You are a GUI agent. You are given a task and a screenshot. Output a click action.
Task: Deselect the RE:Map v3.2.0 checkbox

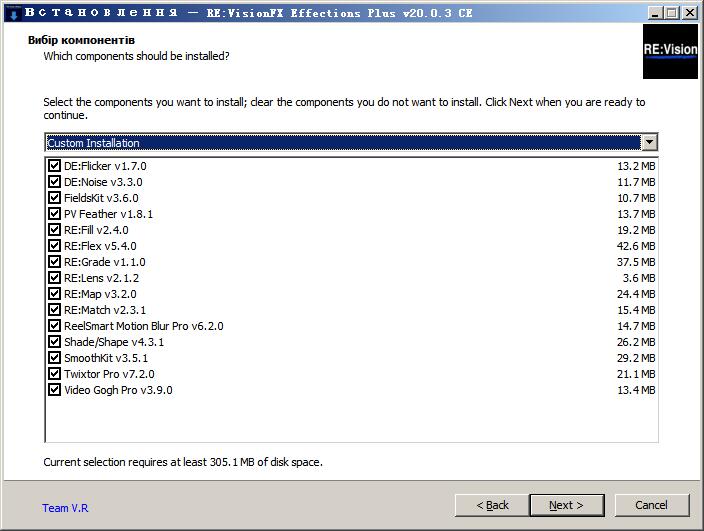(x=54, y=294)
